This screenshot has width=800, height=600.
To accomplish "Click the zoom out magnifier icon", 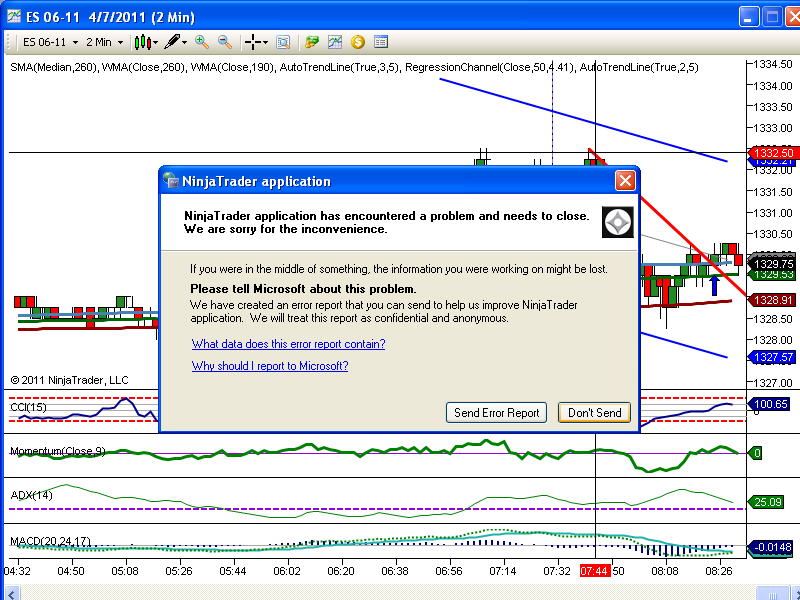I will coord(225,42).
